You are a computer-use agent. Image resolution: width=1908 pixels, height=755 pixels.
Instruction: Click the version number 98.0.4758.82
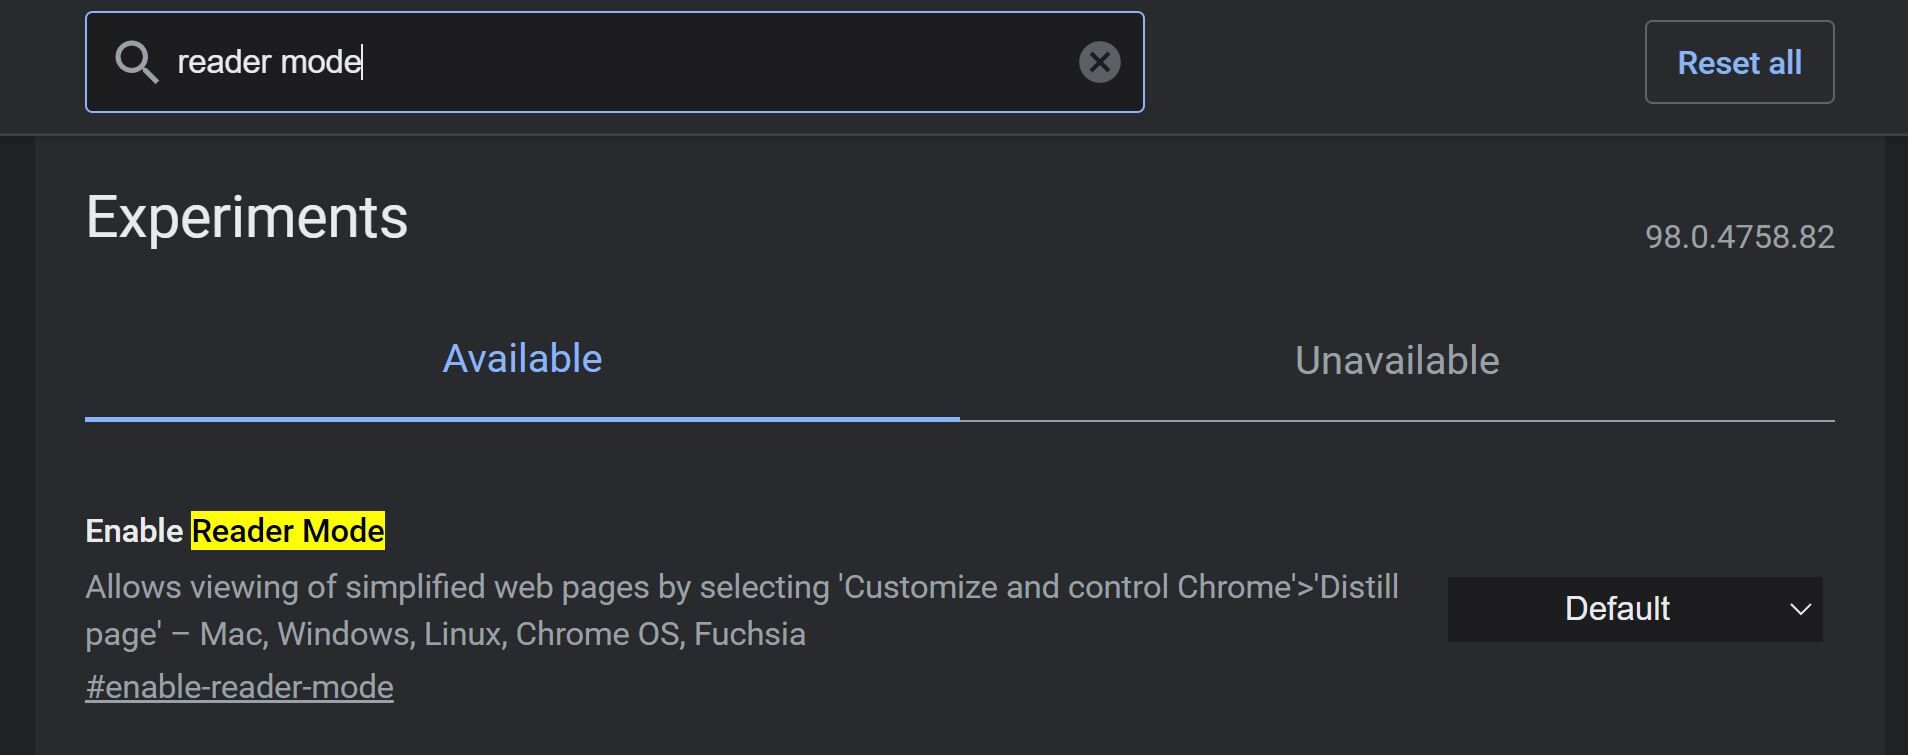(x=1739, y=237)
